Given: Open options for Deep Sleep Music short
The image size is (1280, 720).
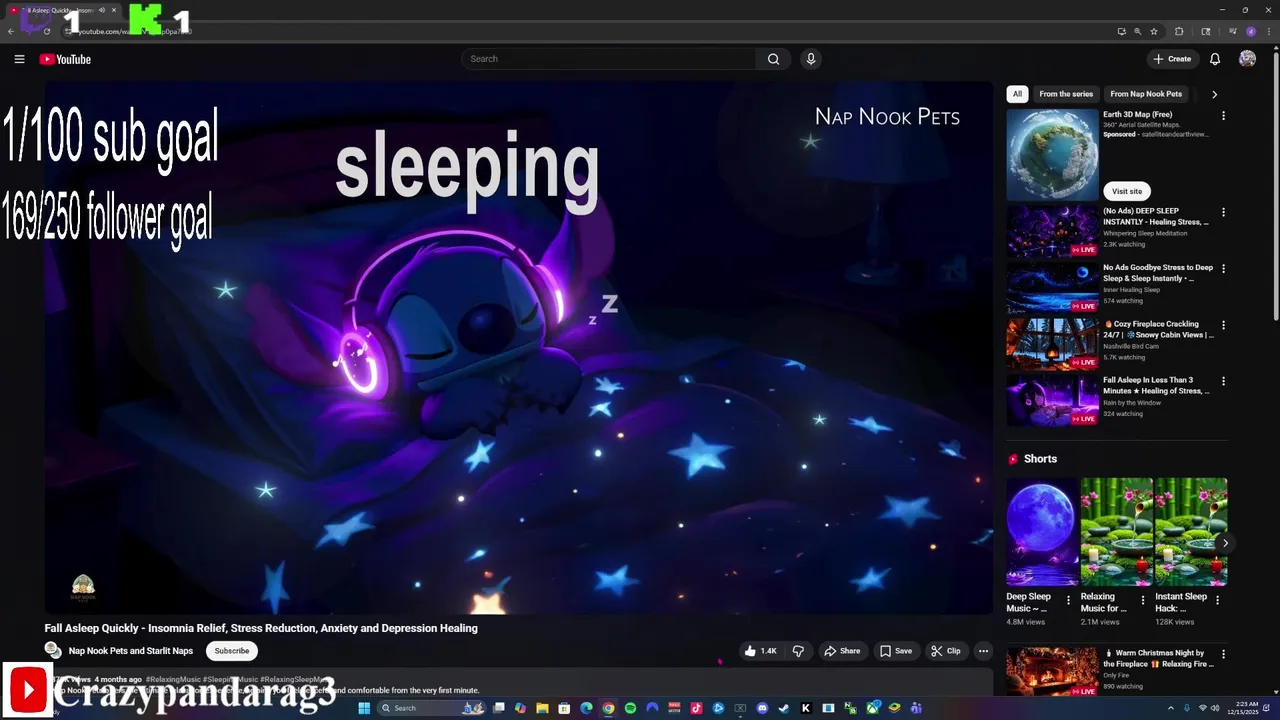Looking at the screenshot, I should click(x=1068, y=601).
